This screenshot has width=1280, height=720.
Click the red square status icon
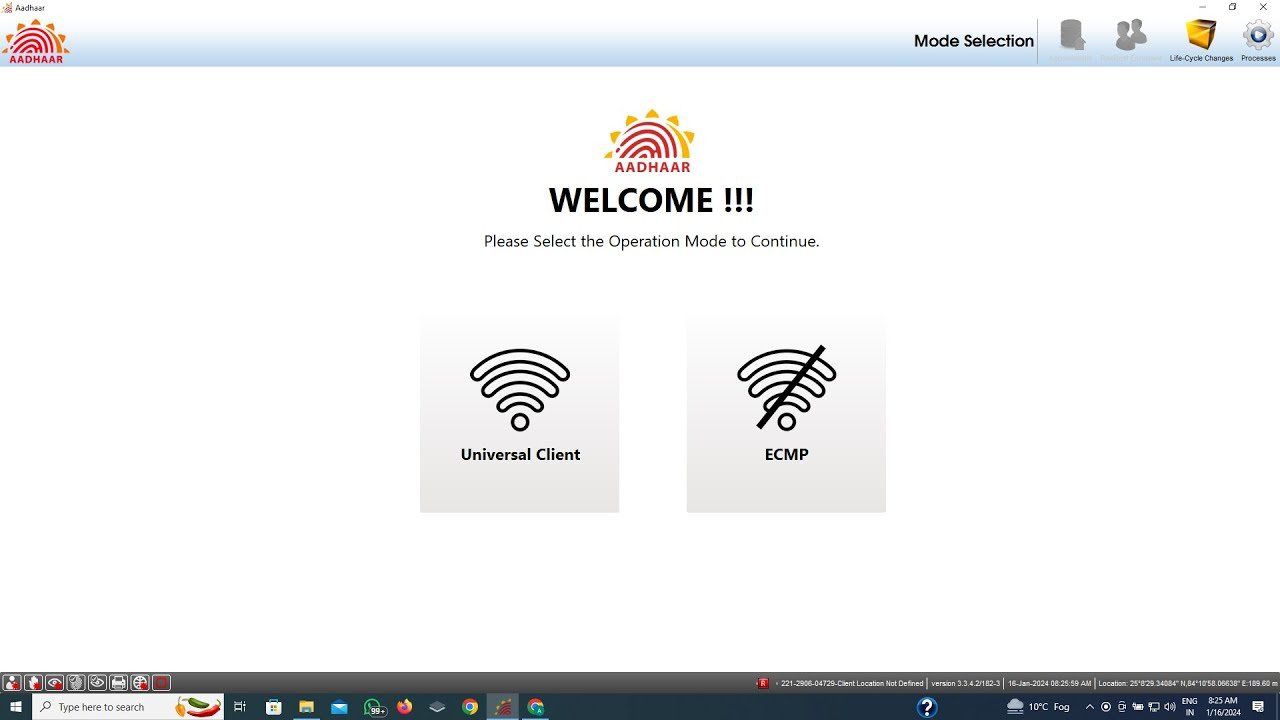click(161, 683)
